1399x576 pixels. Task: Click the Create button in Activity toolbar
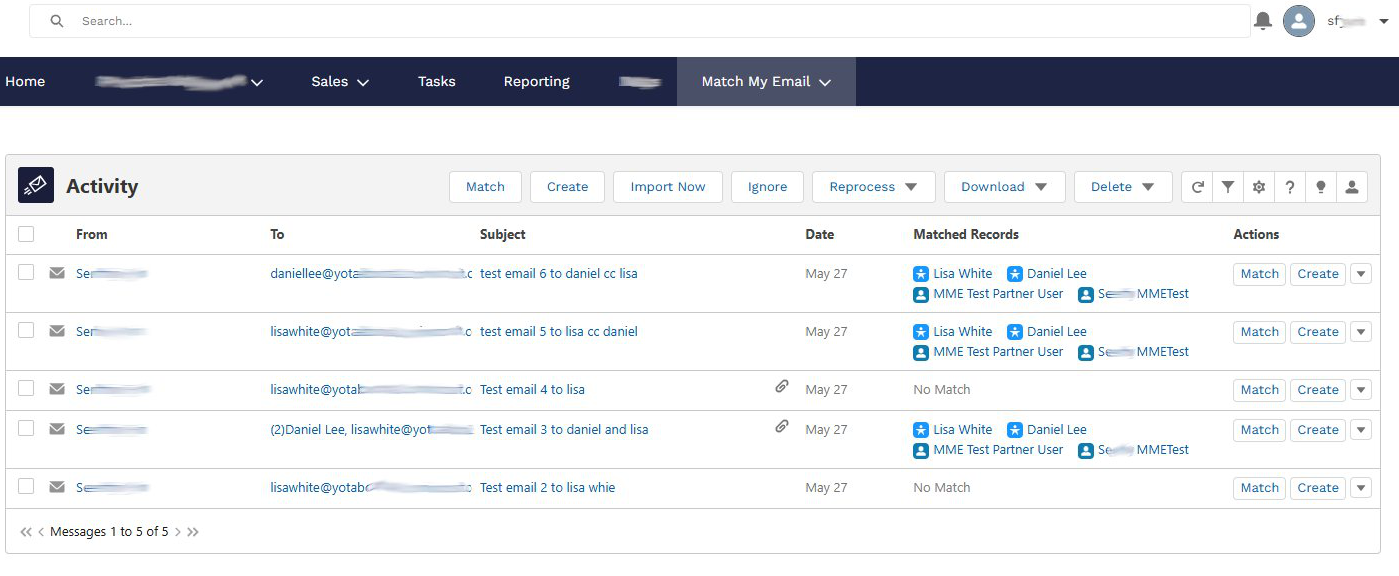coord(567,187)
